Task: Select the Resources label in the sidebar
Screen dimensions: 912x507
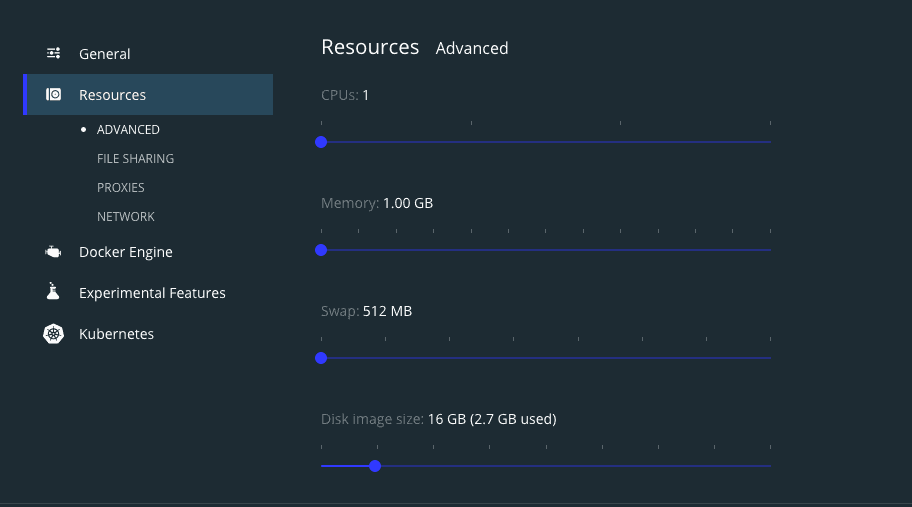Action: [112, 95]
